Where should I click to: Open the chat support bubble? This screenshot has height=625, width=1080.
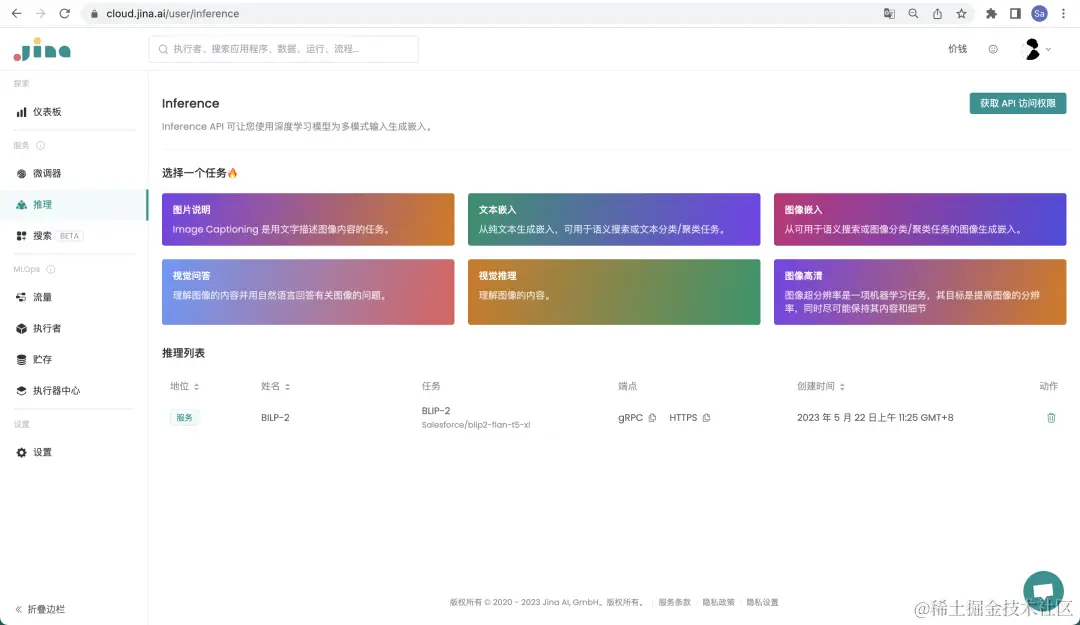tap(1043, 590)
